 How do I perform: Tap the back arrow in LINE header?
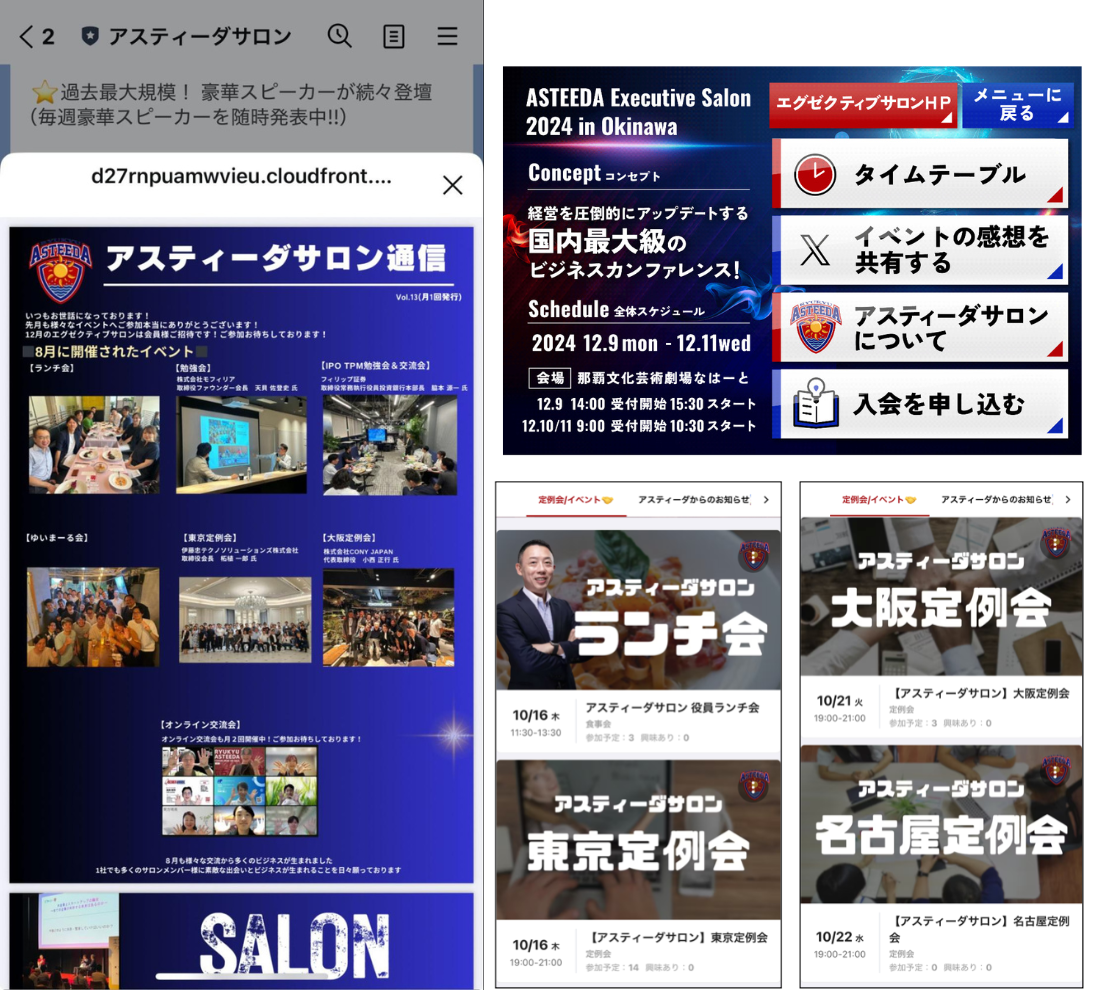point(26,37)
